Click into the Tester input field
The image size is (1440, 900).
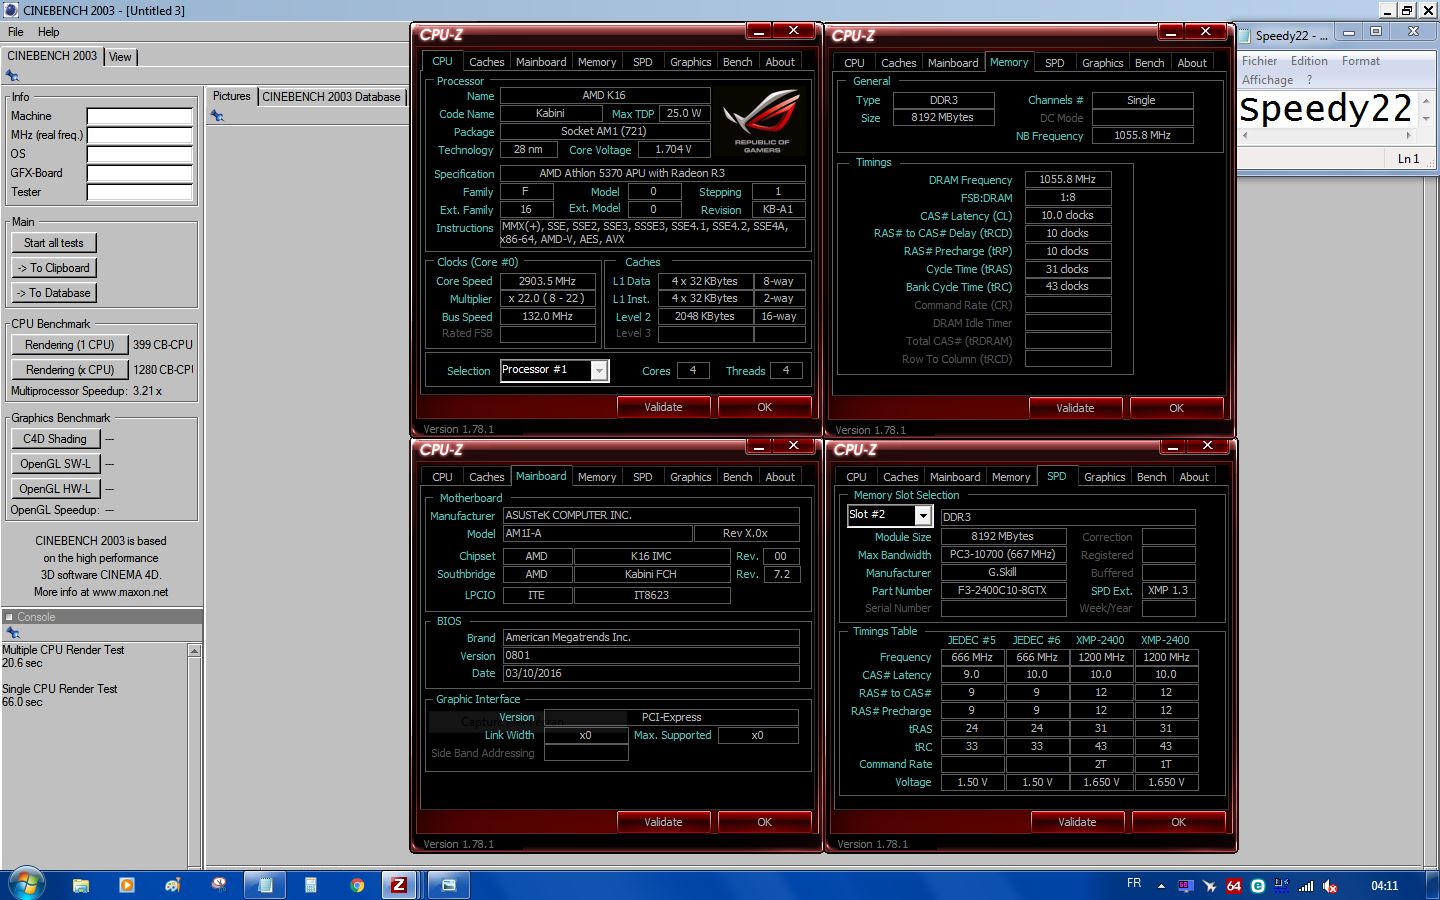coord(139,192)
